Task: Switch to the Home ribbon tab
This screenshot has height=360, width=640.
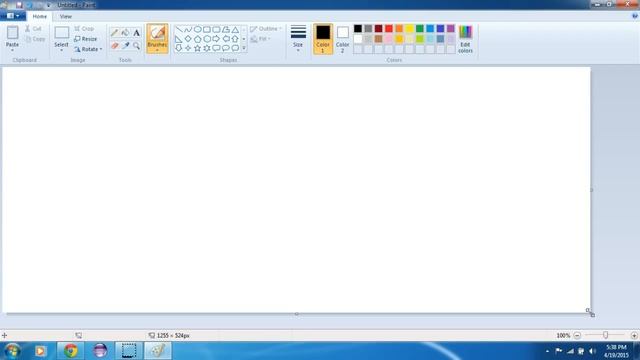Action: (x=40, y=16)
